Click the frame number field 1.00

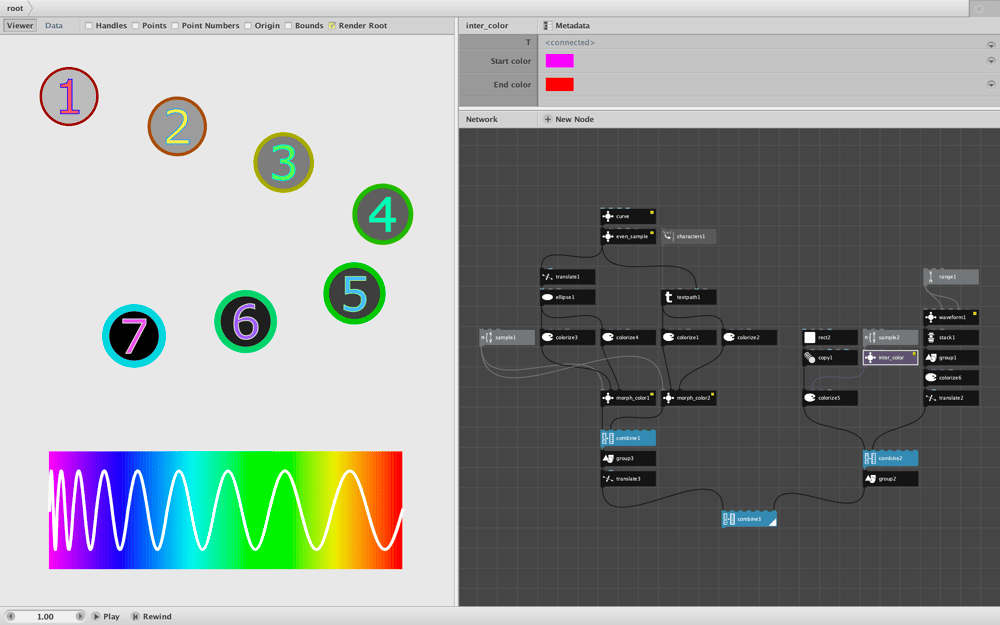45,617
